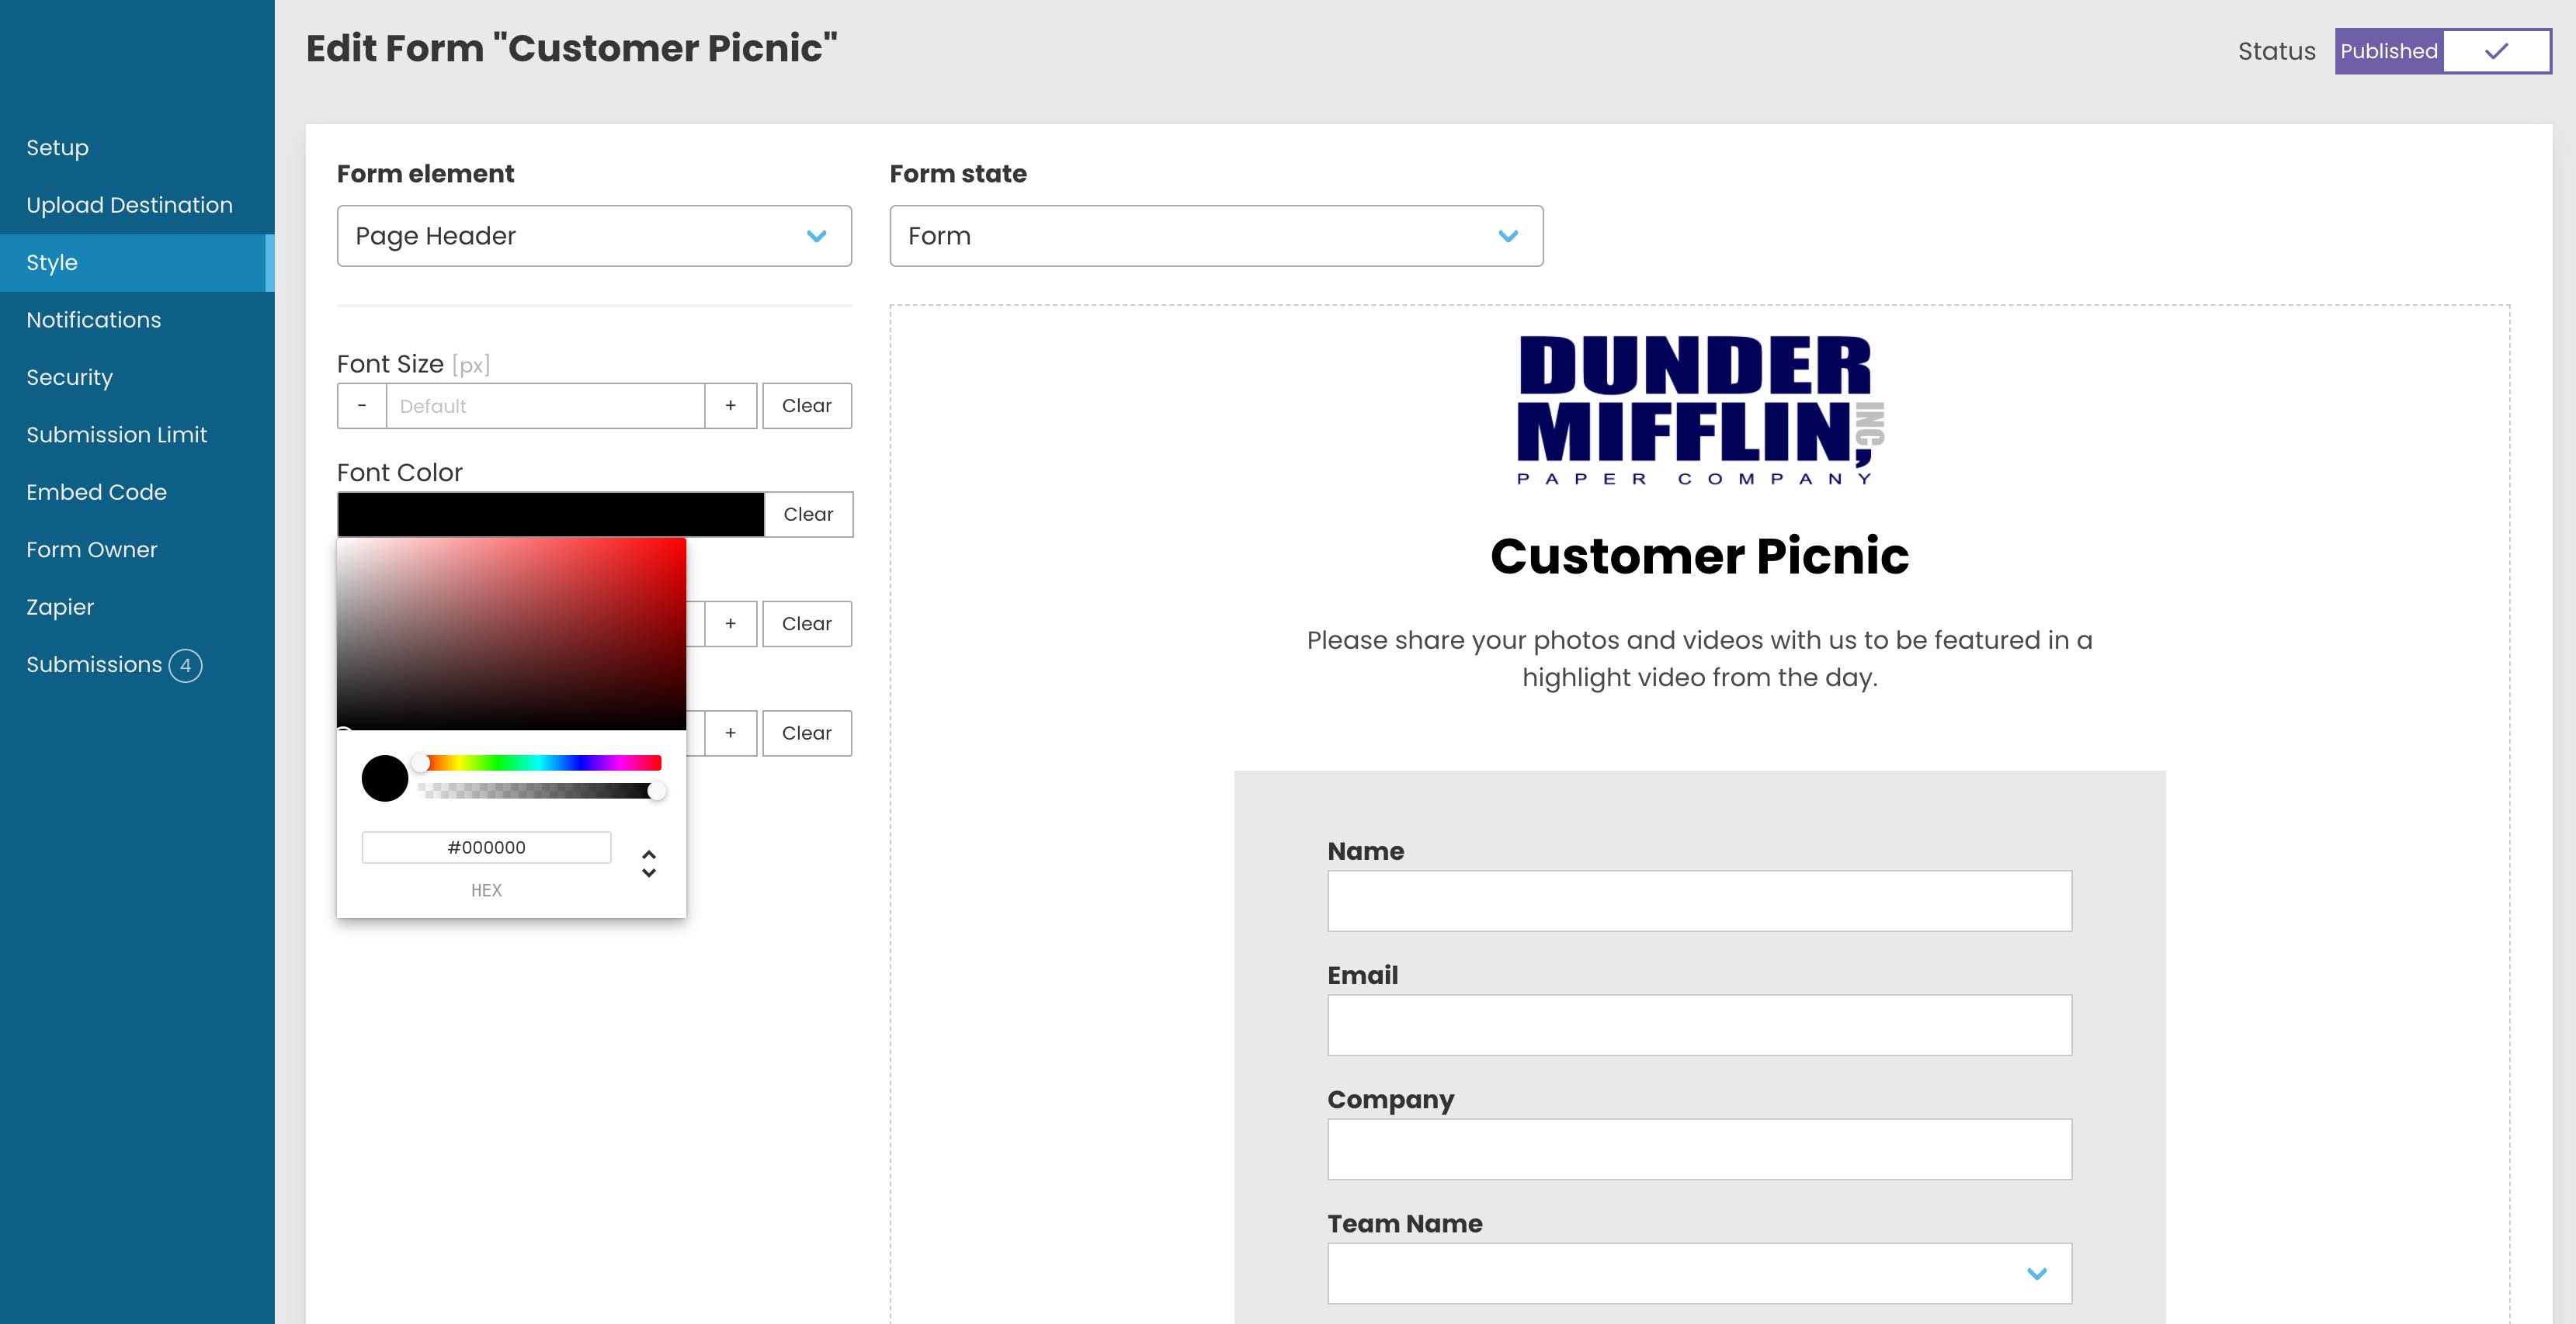
Task: View Submissions with 4 badge
Action: [x=113, y=665]
